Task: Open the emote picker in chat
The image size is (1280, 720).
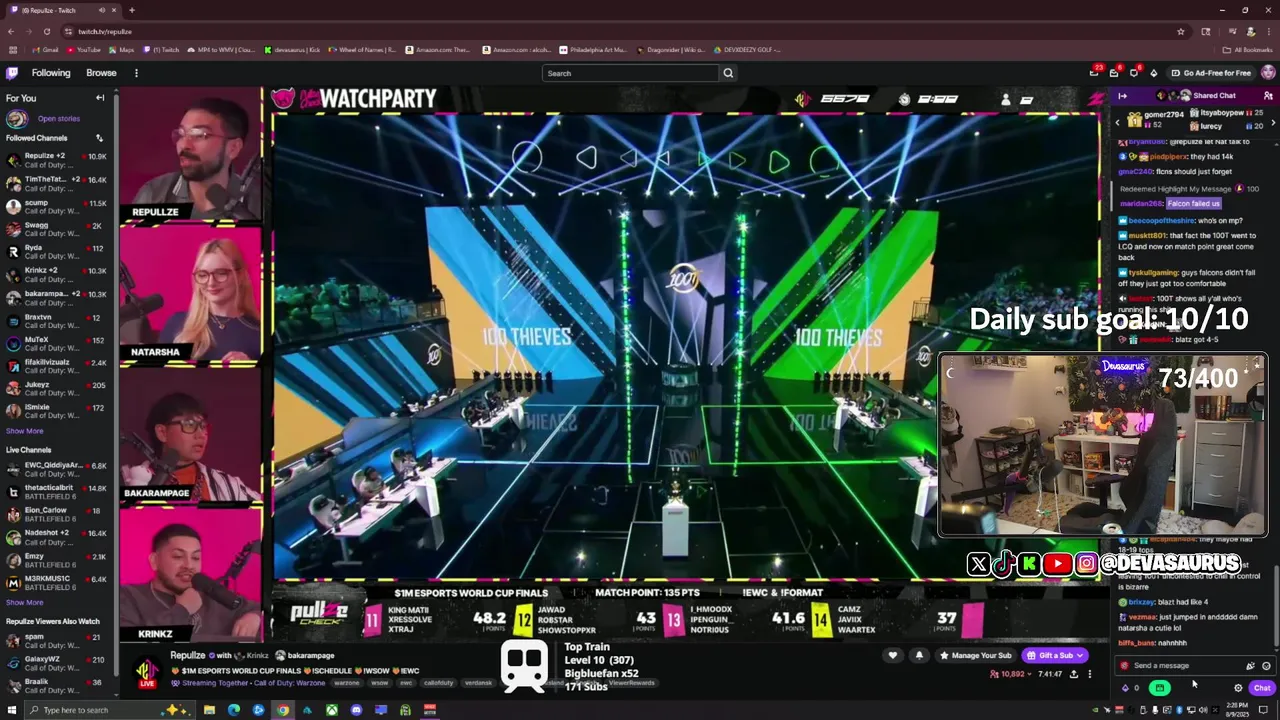Action: [1266, 666]
